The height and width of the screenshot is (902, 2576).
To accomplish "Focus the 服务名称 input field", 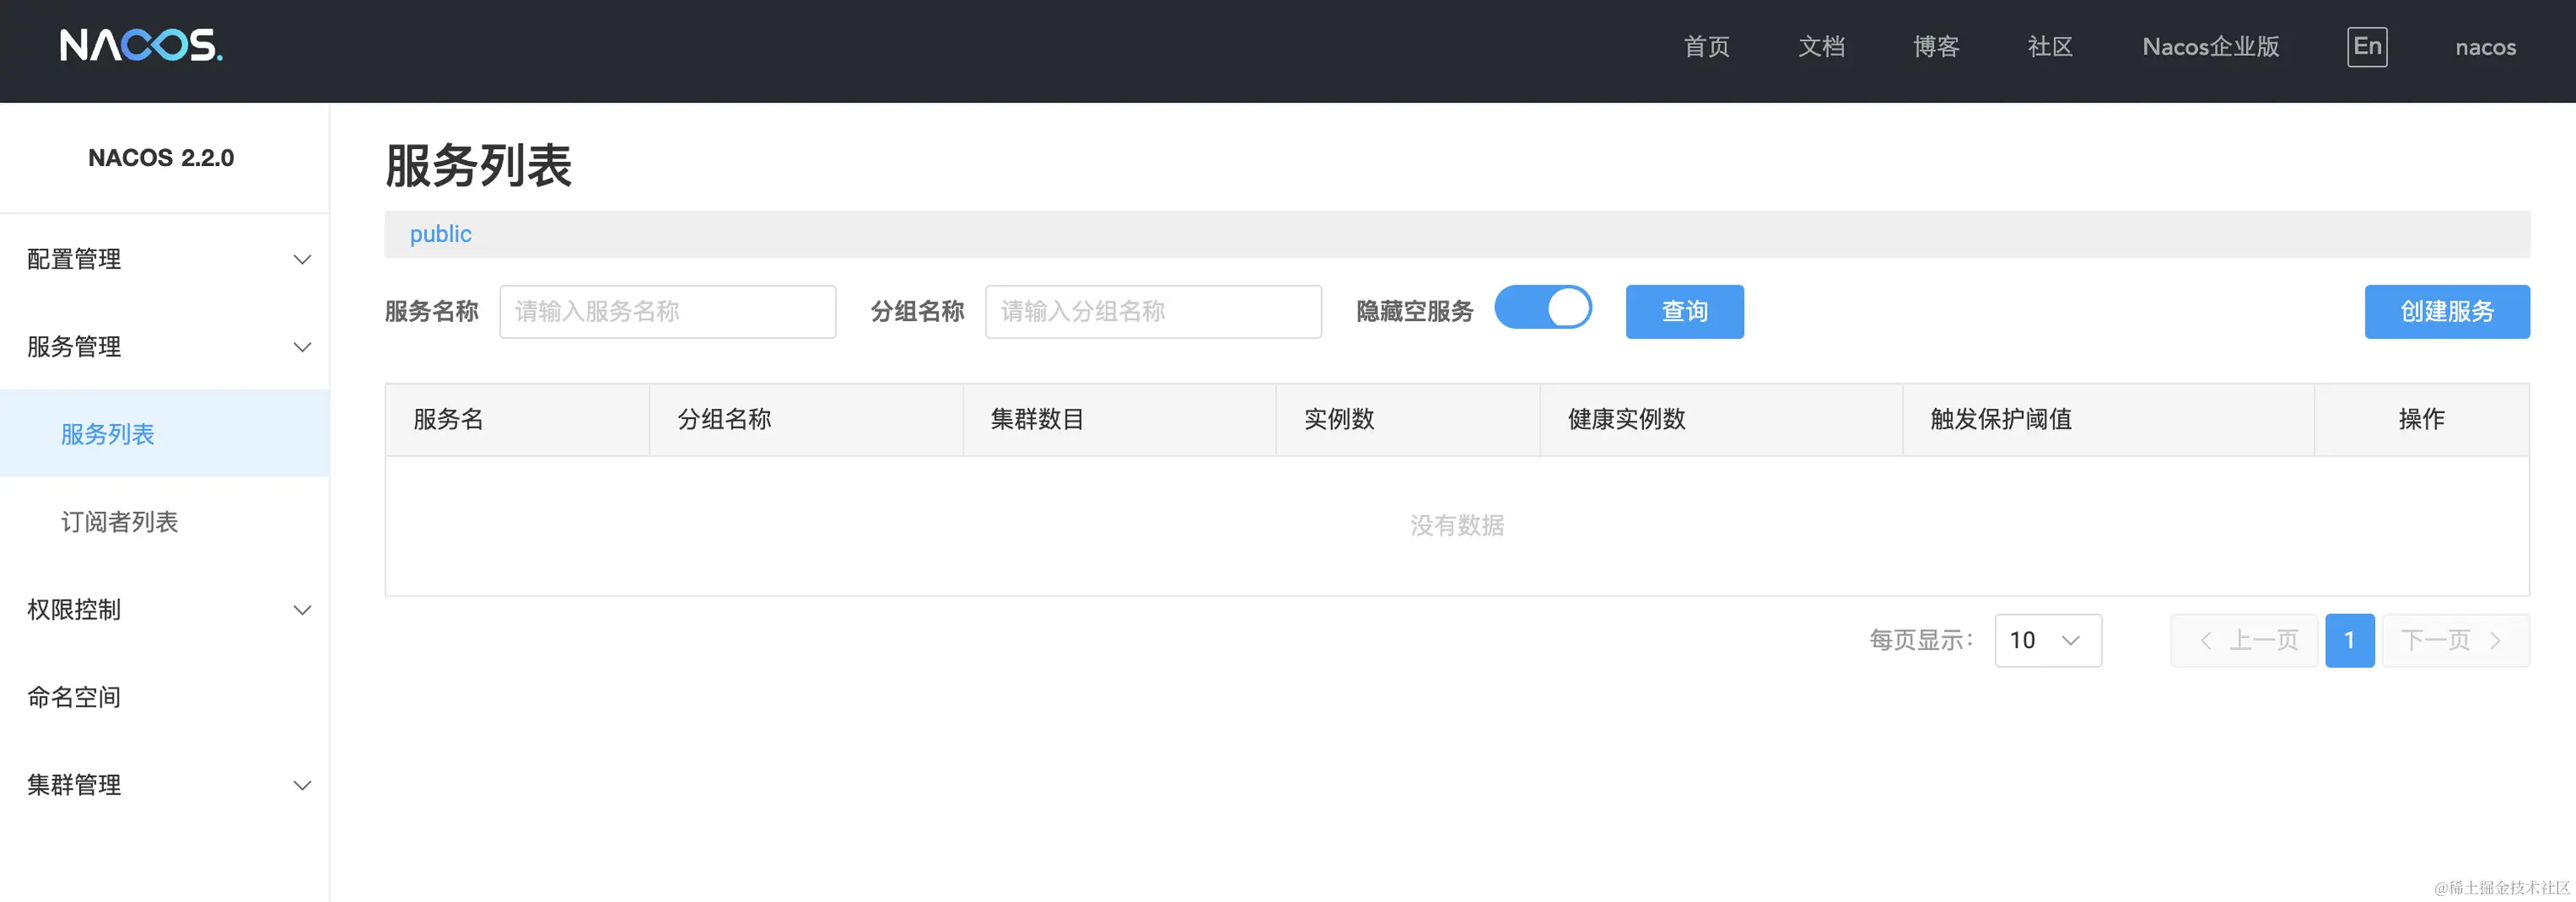I will pos(667,312).
